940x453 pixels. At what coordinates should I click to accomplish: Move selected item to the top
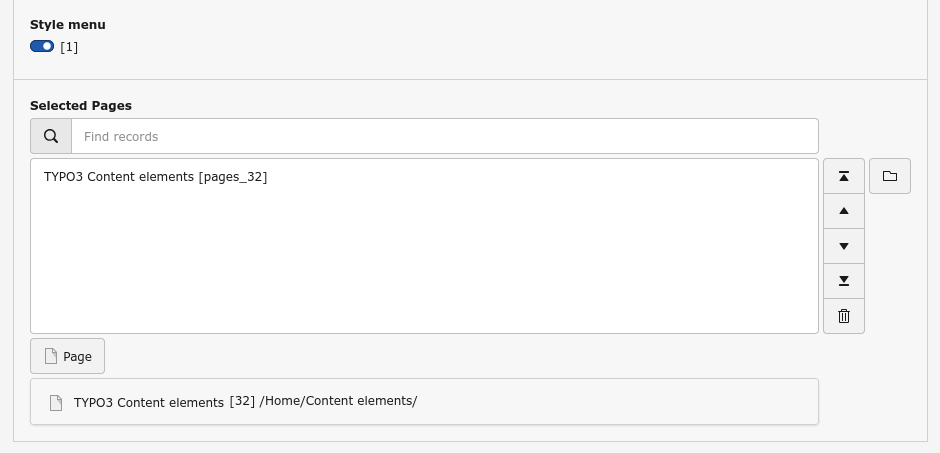(844, 176)
